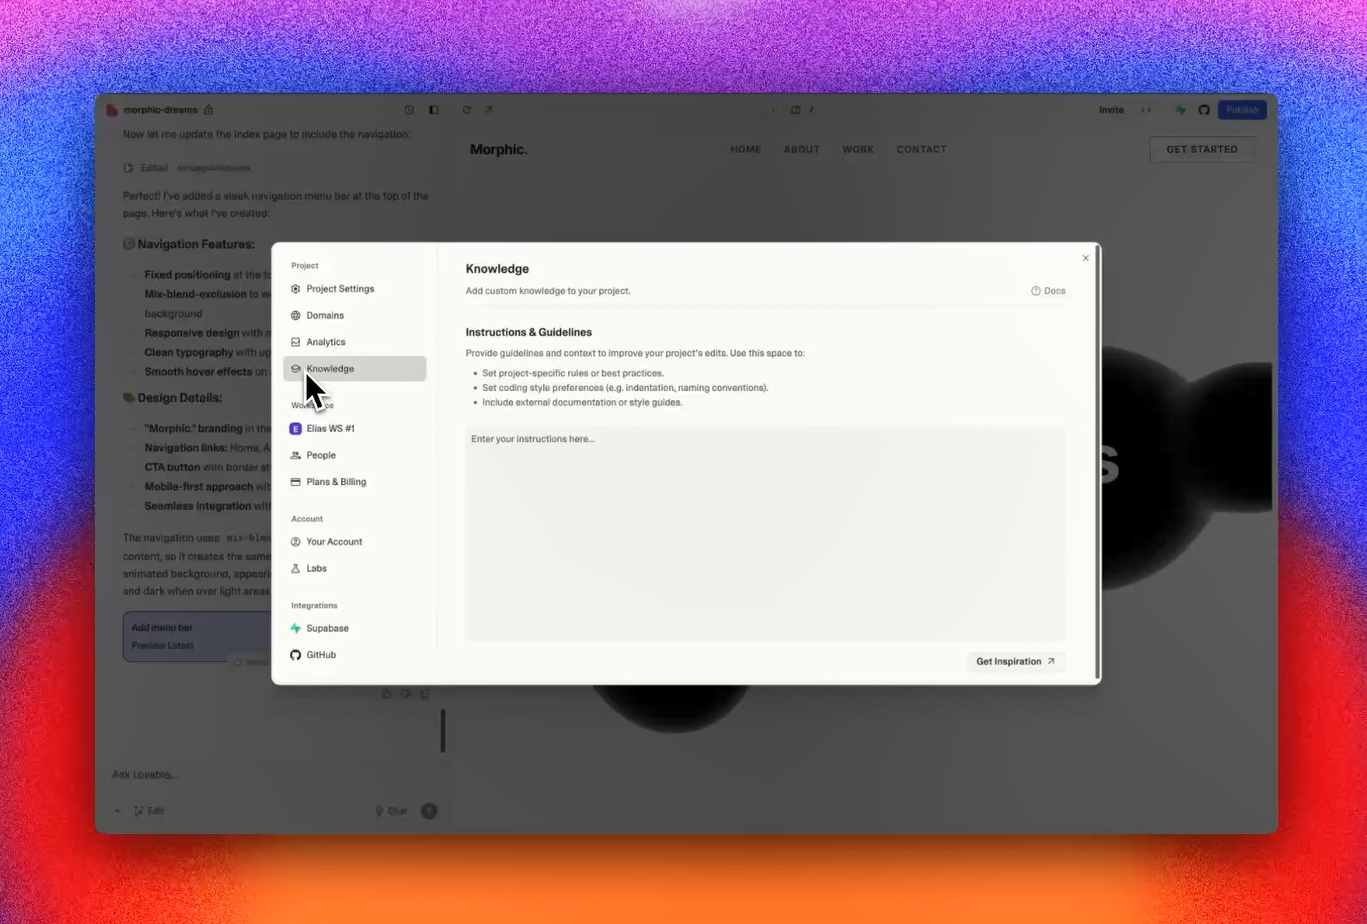Click the Edit button below the chat input
This screenshot has width=1367, height=924.
click(149, 811)
